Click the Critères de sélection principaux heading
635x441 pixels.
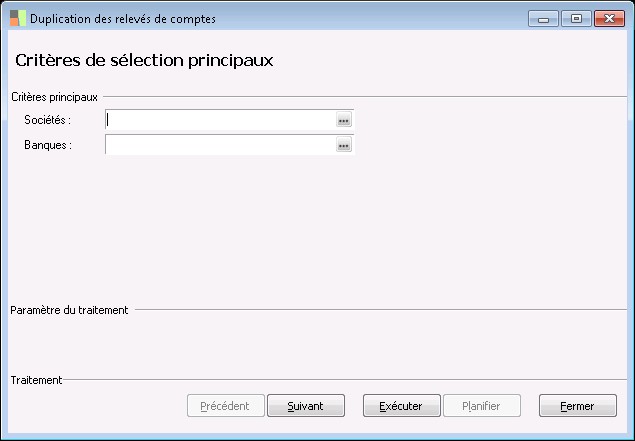145,60
